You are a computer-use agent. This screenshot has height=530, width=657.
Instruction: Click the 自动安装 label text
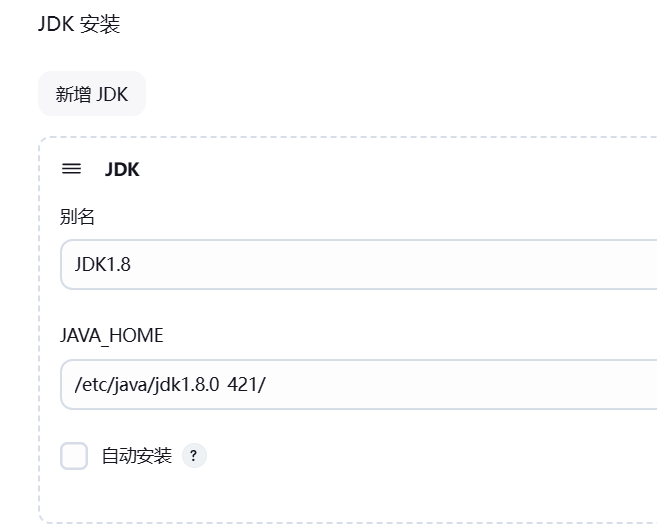click(137, 455)
